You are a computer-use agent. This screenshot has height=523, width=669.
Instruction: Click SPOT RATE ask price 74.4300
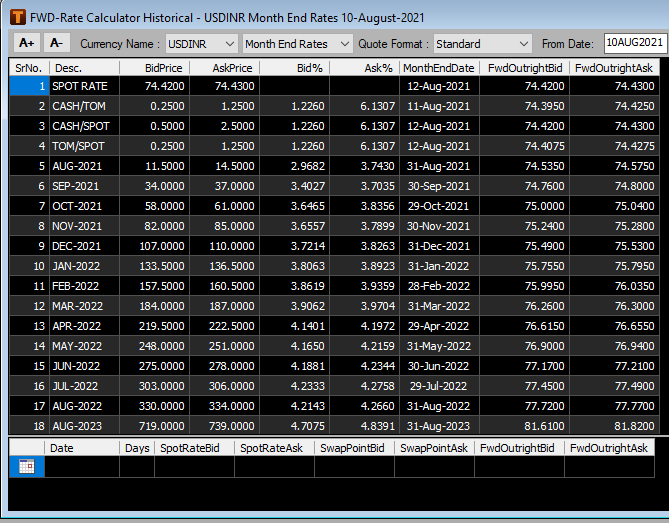coord(225,86)
